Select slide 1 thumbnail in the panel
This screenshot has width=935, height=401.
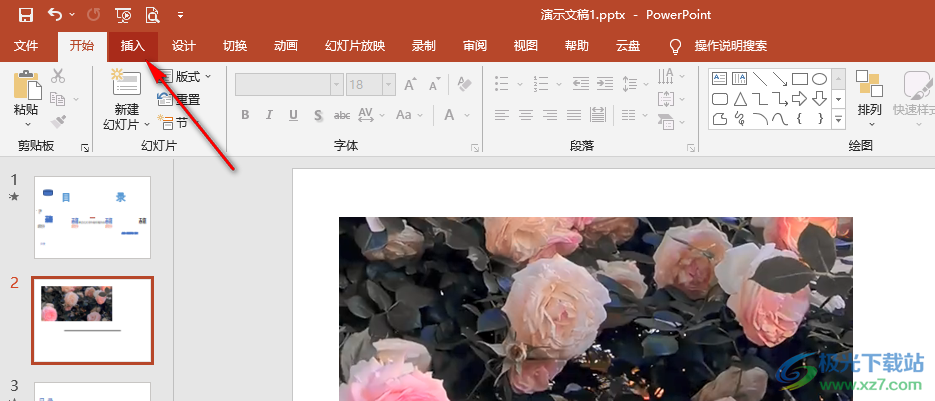click(x=92, y=217)
